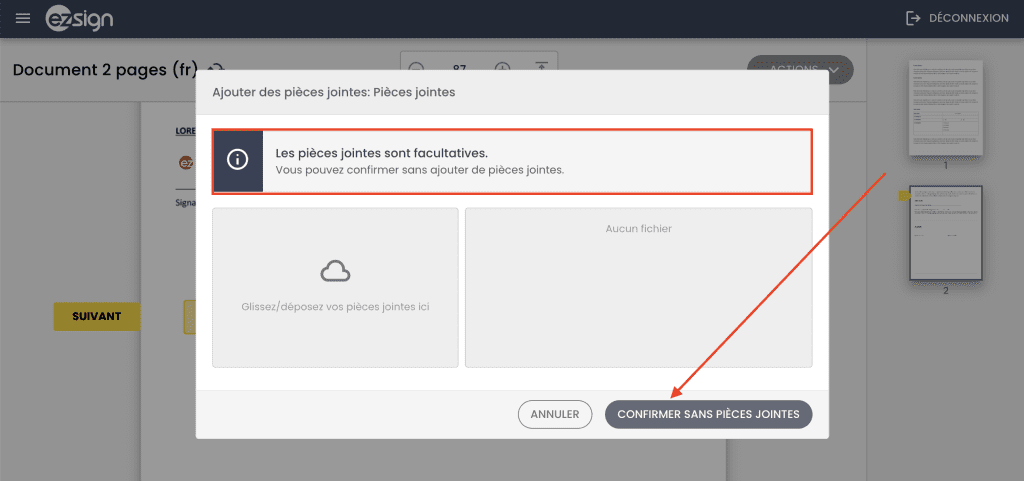Viewport: 1024px width, 481px height.
Task: Click the yellow SUIVANT button
Action: point(96,316)
